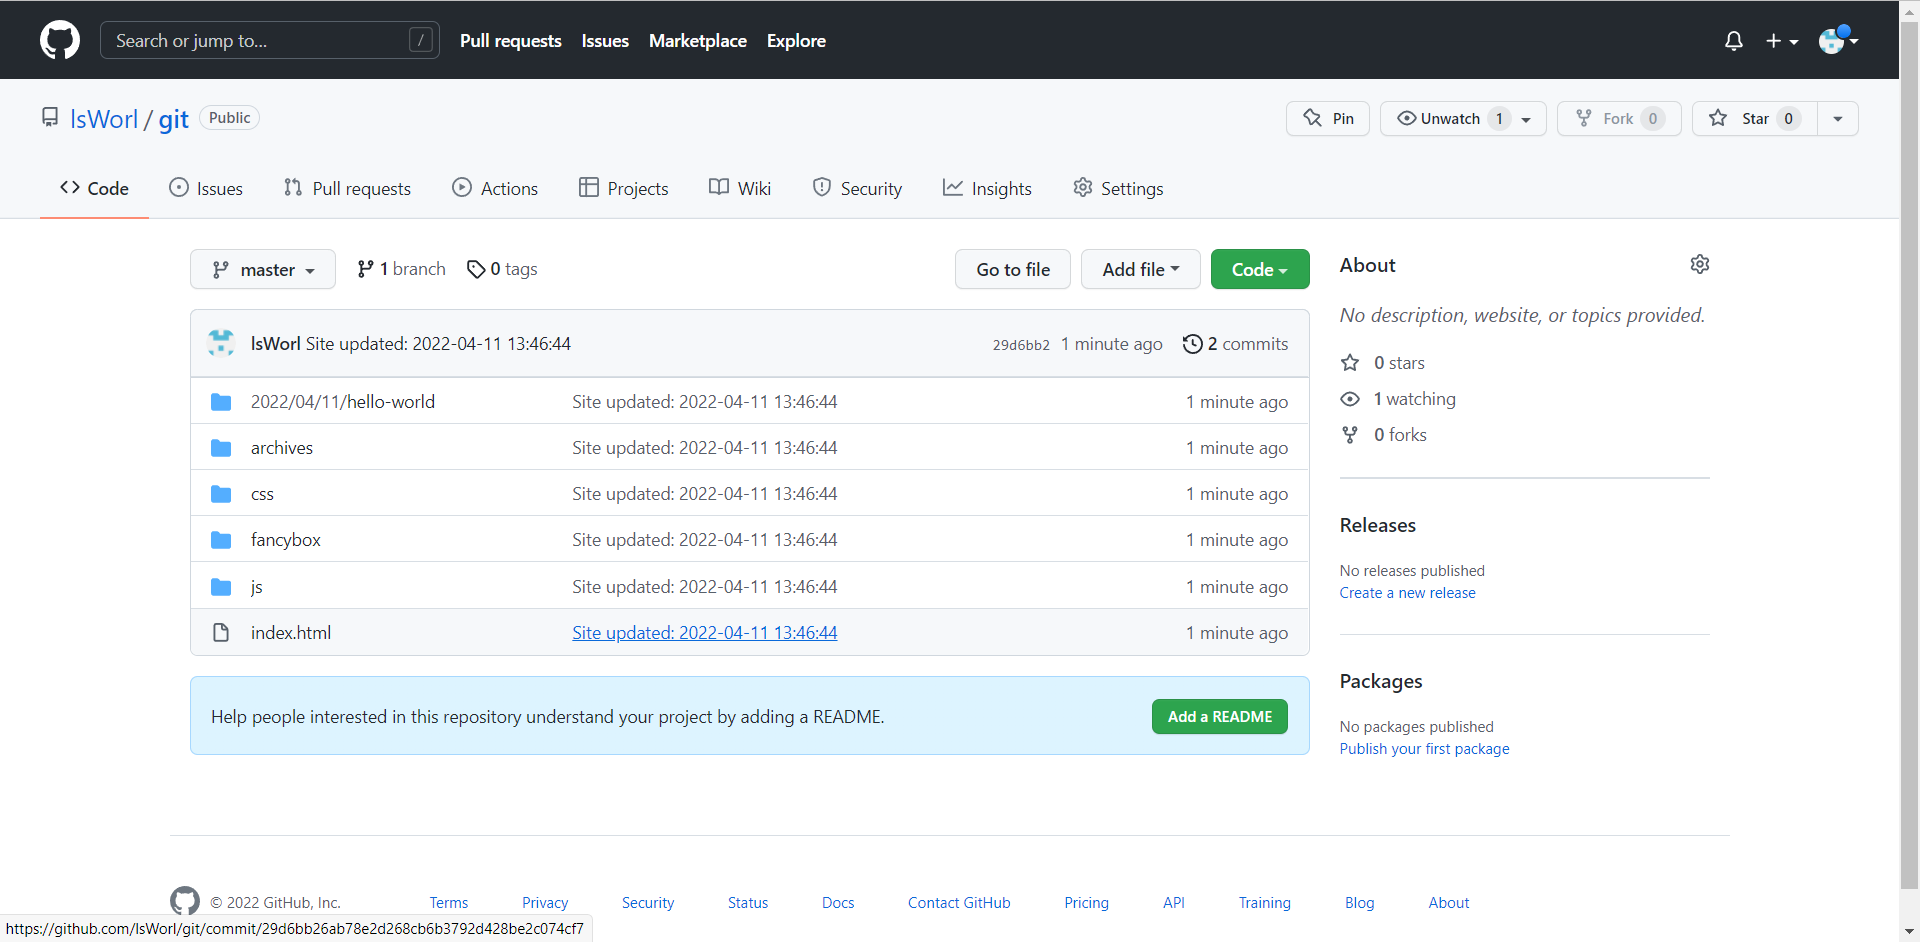The image size is (1920, 942).
Task: Click the IsWorl owner link
Action: pyautogui.click(x=104, y=119)
